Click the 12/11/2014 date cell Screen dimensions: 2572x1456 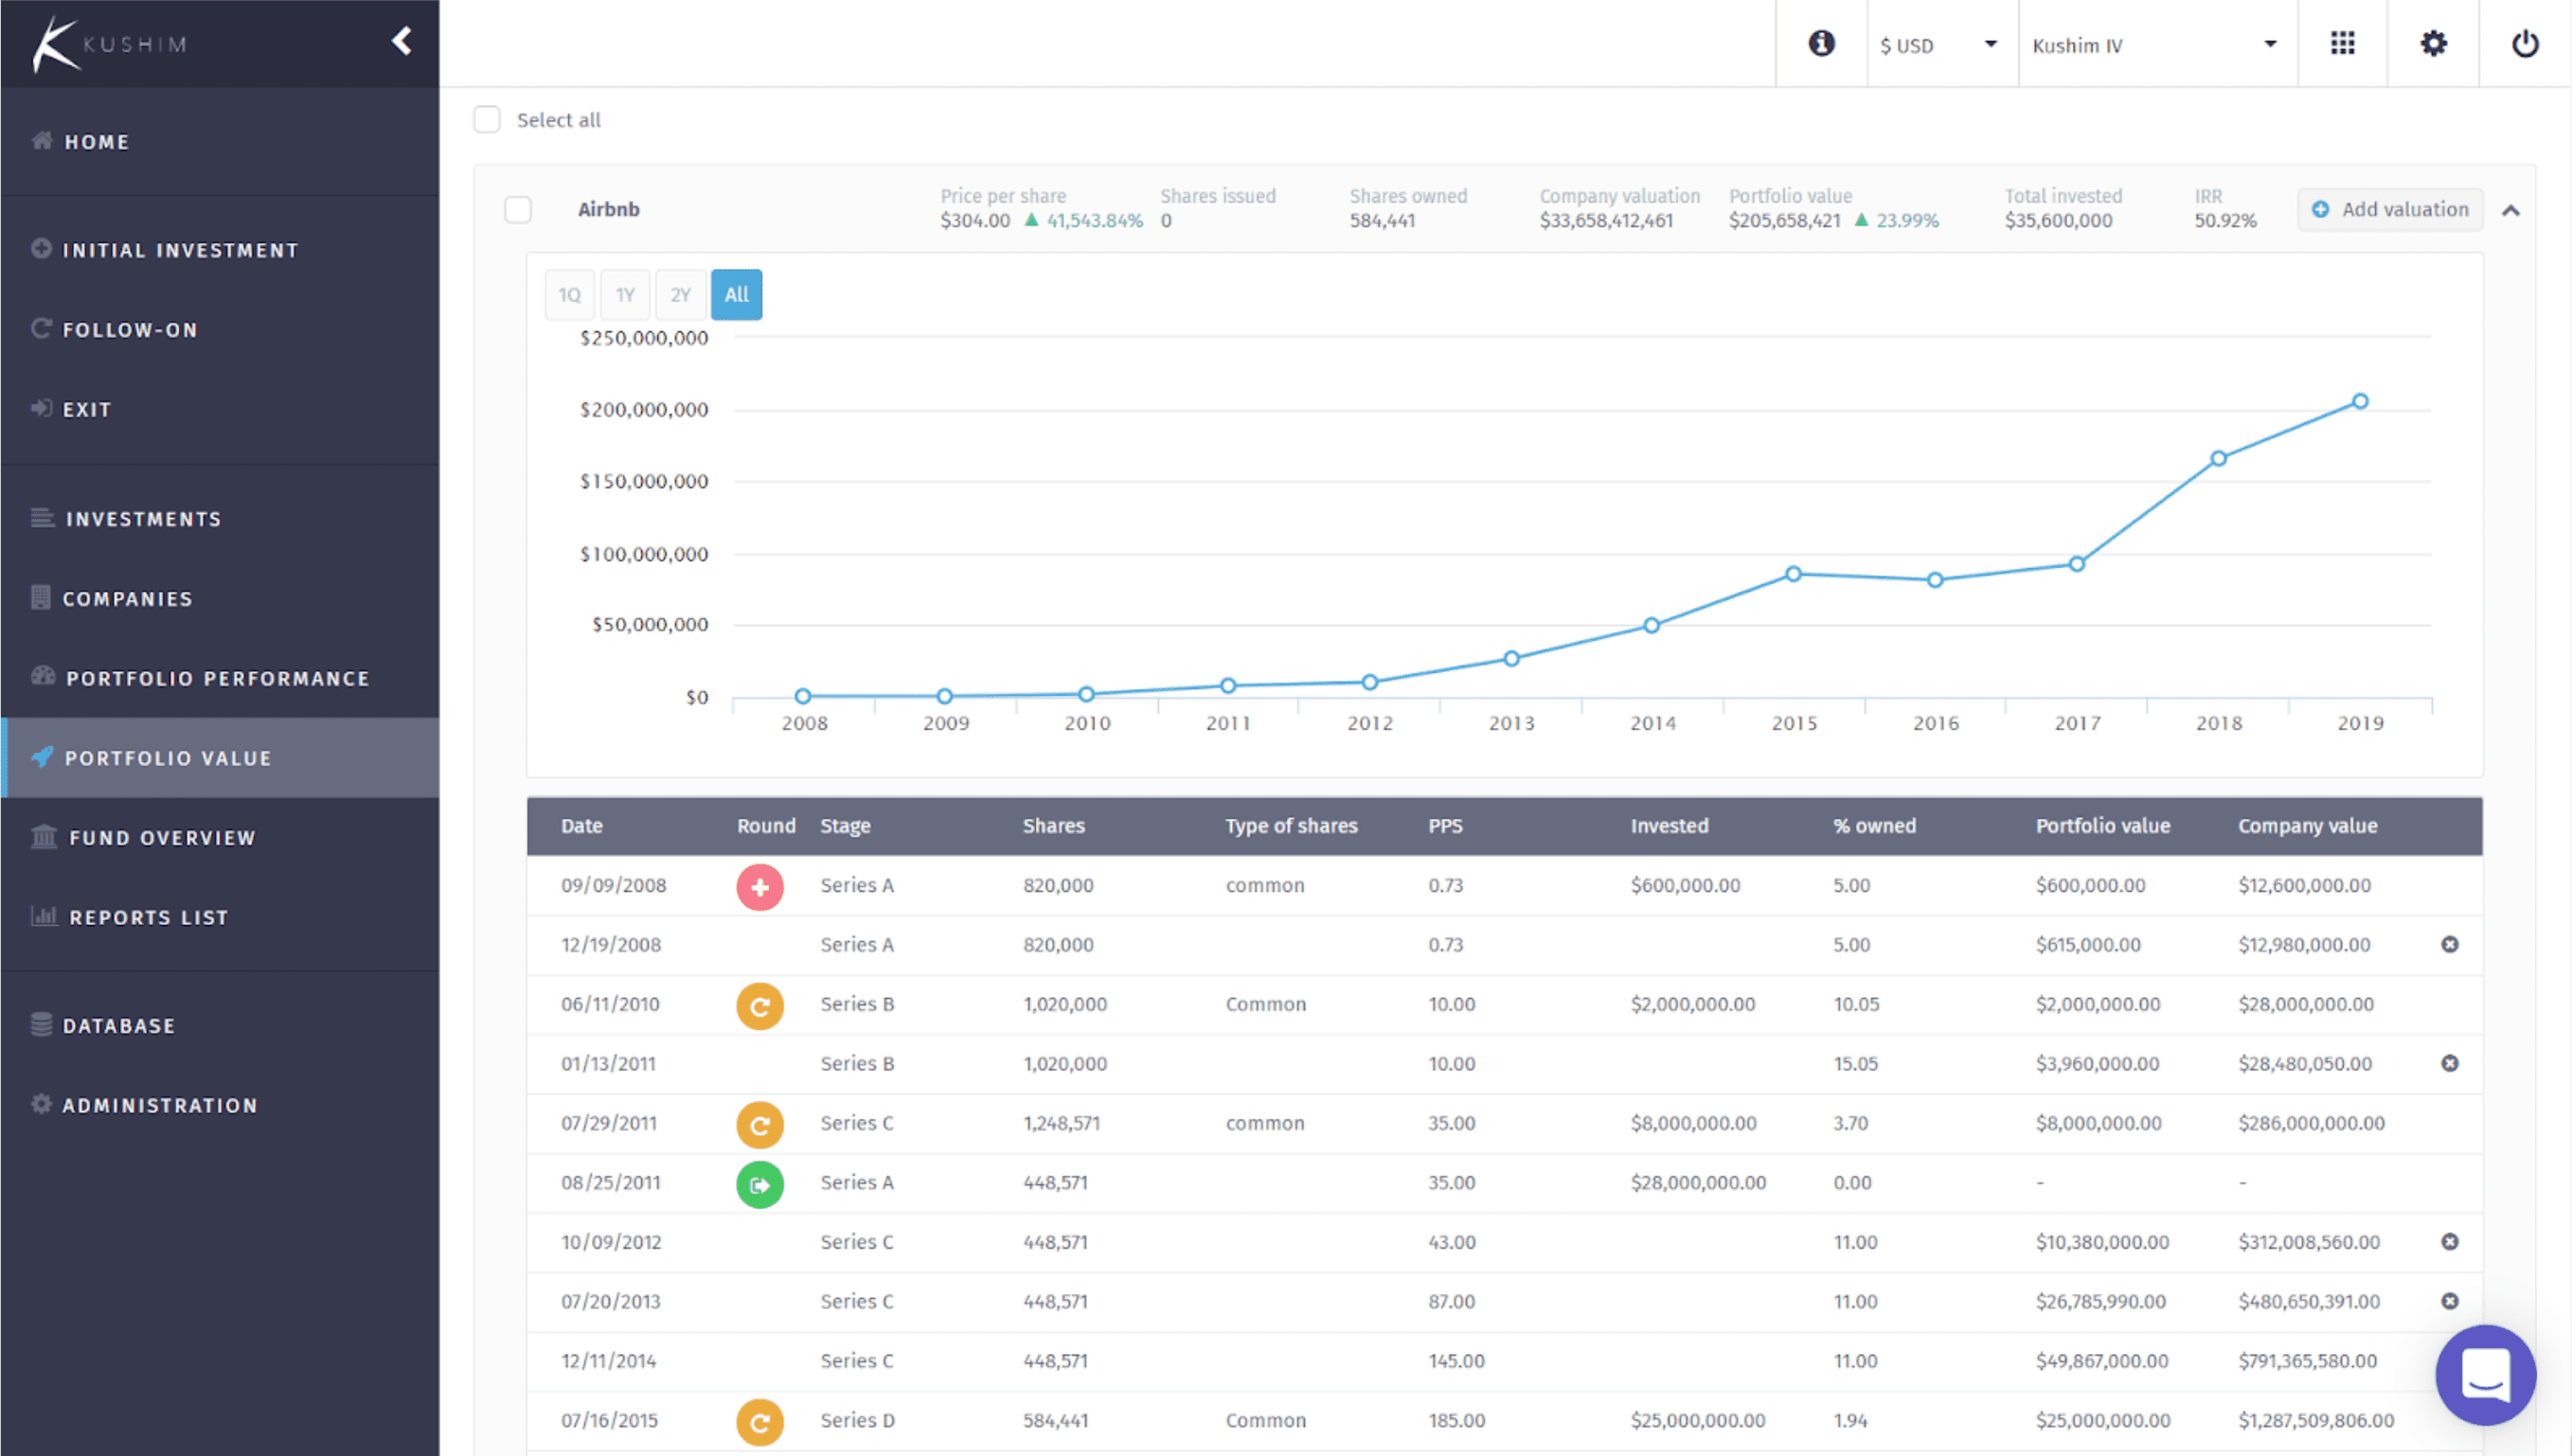pyautogui.click(x=609, y=1361)
